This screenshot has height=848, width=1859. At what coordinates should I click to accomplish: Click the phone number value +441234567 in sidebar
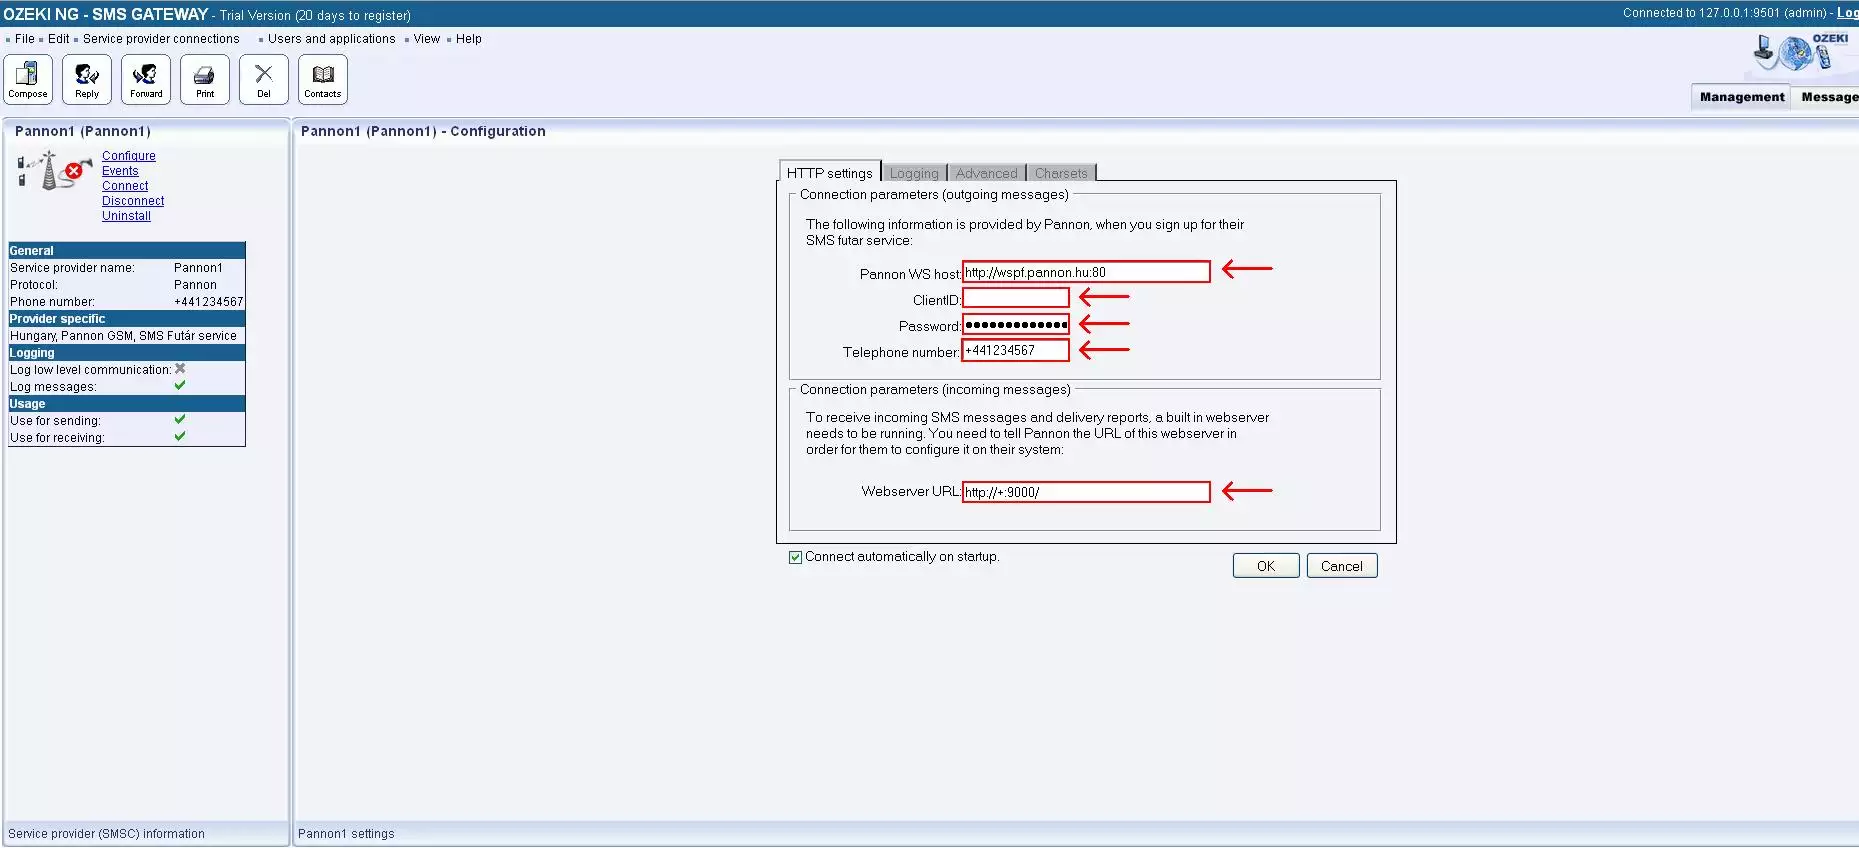pos(208,302)
